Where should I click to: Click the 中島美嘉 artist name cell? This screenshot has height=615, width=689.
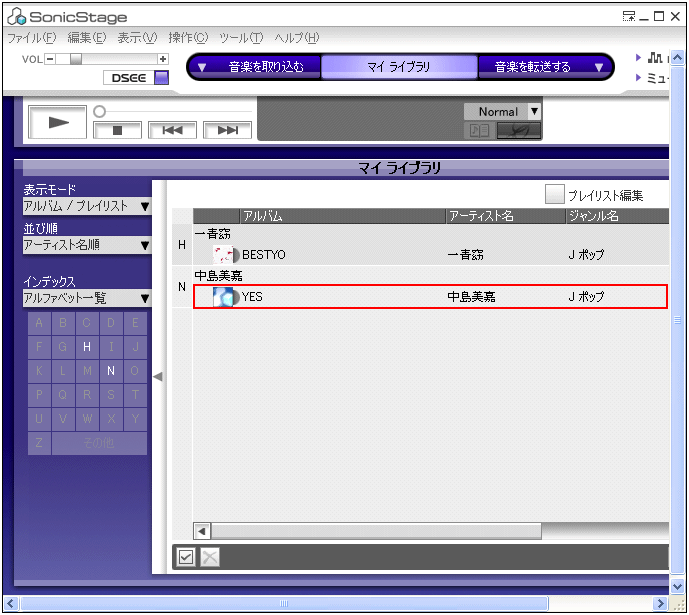pyautogui.click(x=471, y=297)
